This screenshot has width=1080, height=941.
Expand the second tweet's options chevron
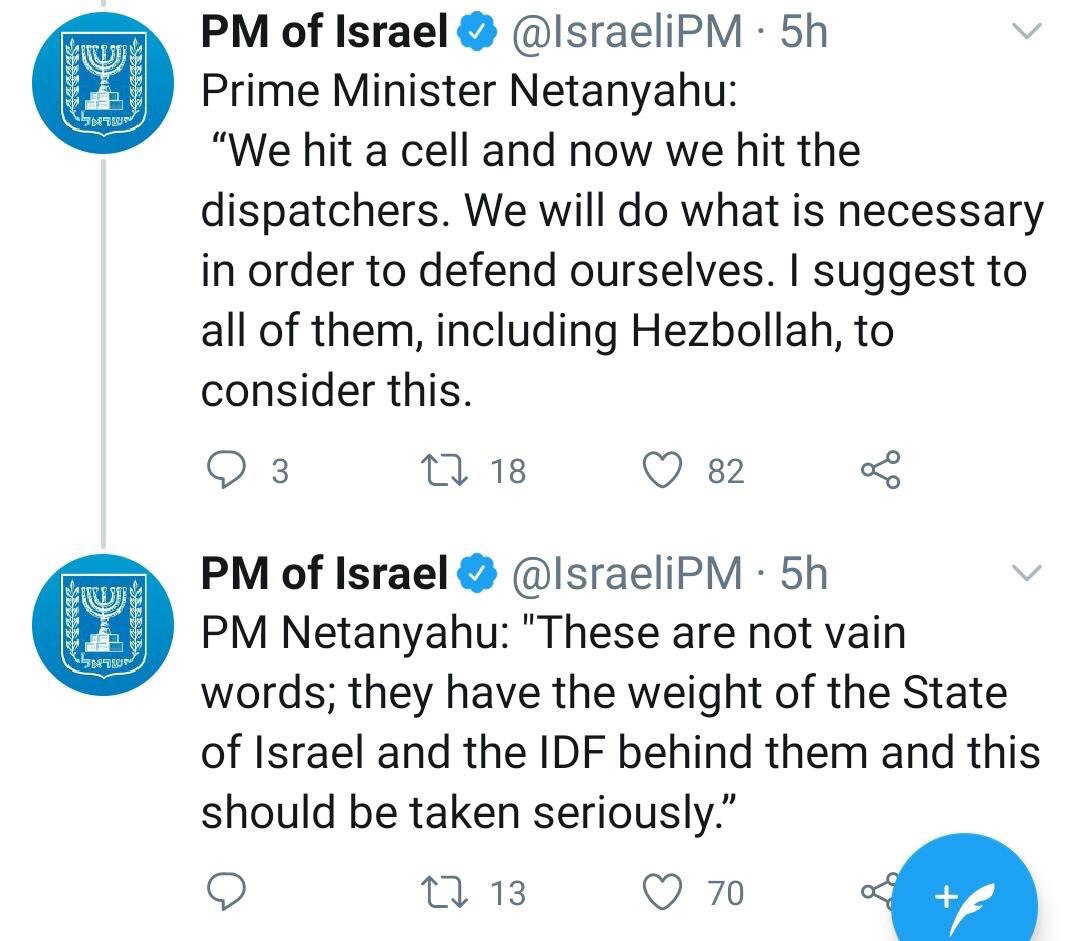point(1026,573)
